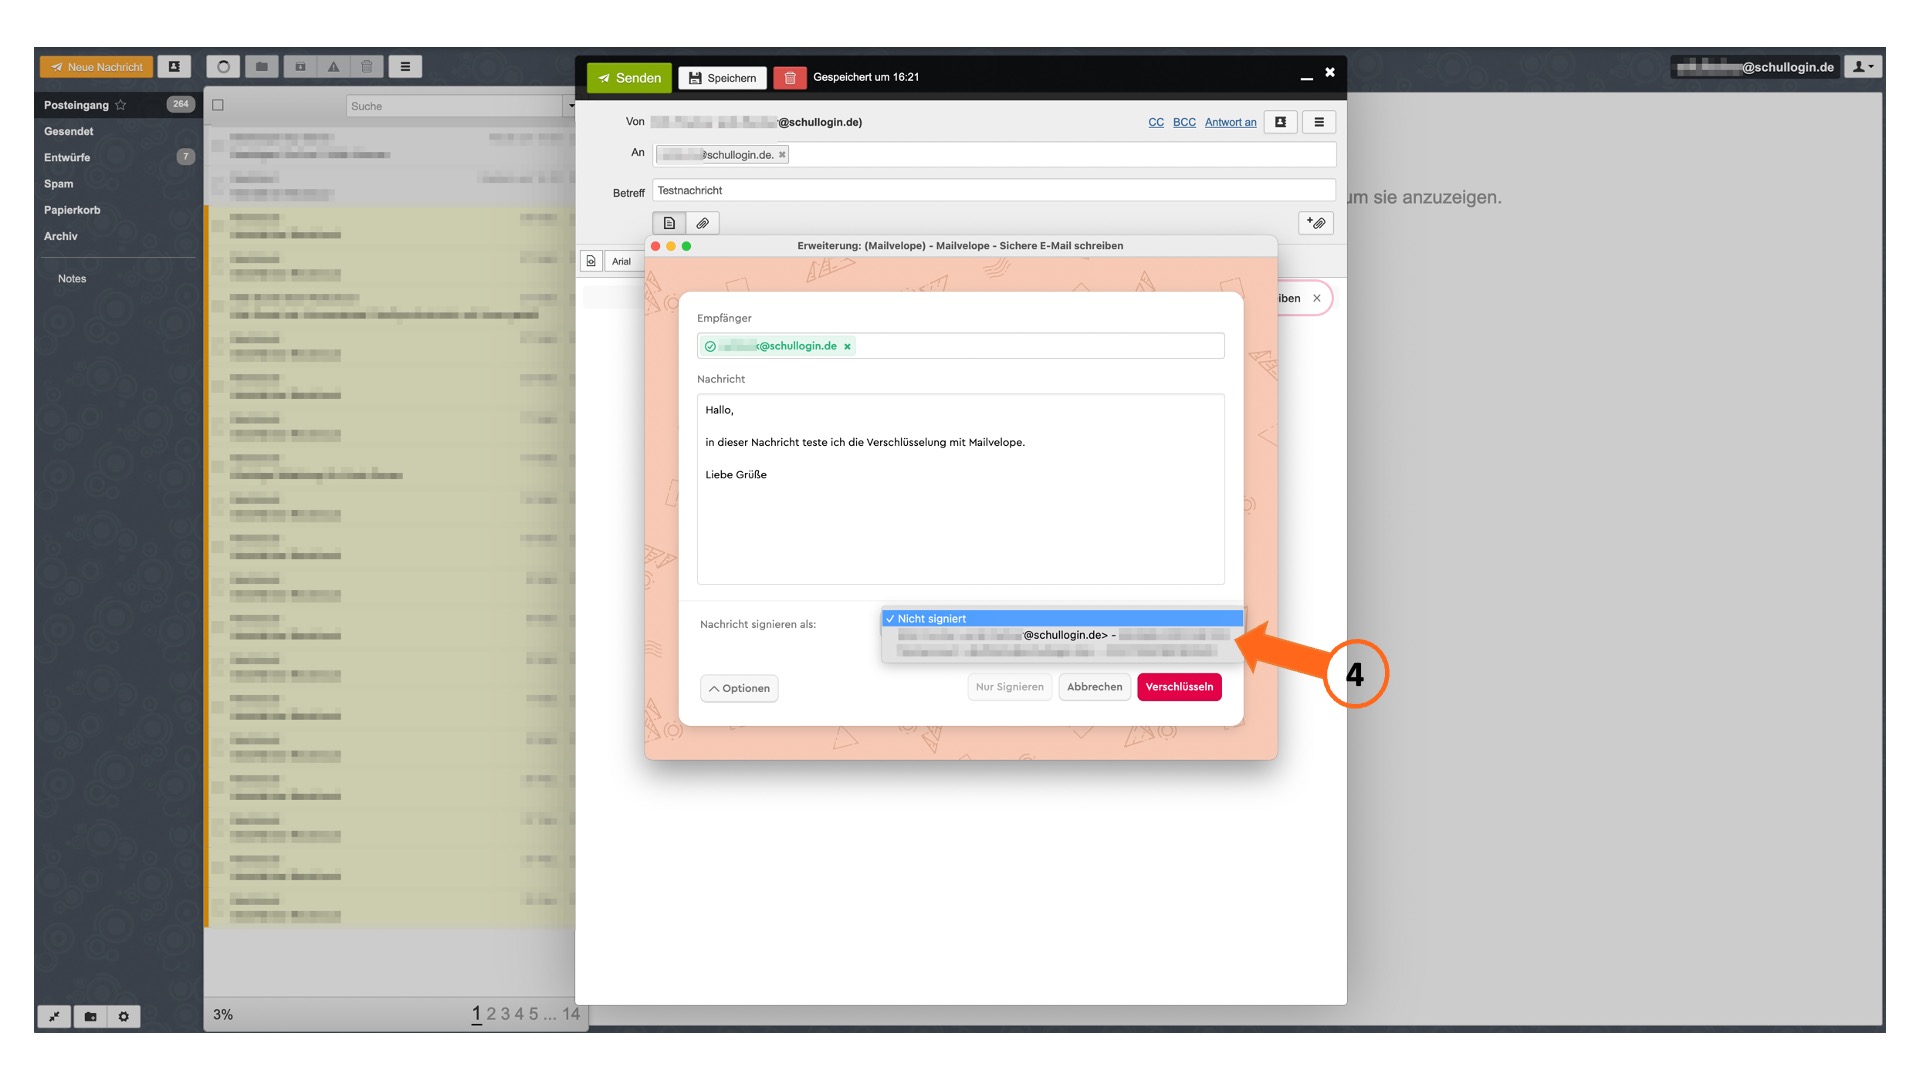Click the trash icon in the mail list toolbar
The width and height of the screenshot is (1920, 1080).
(367, 67)
